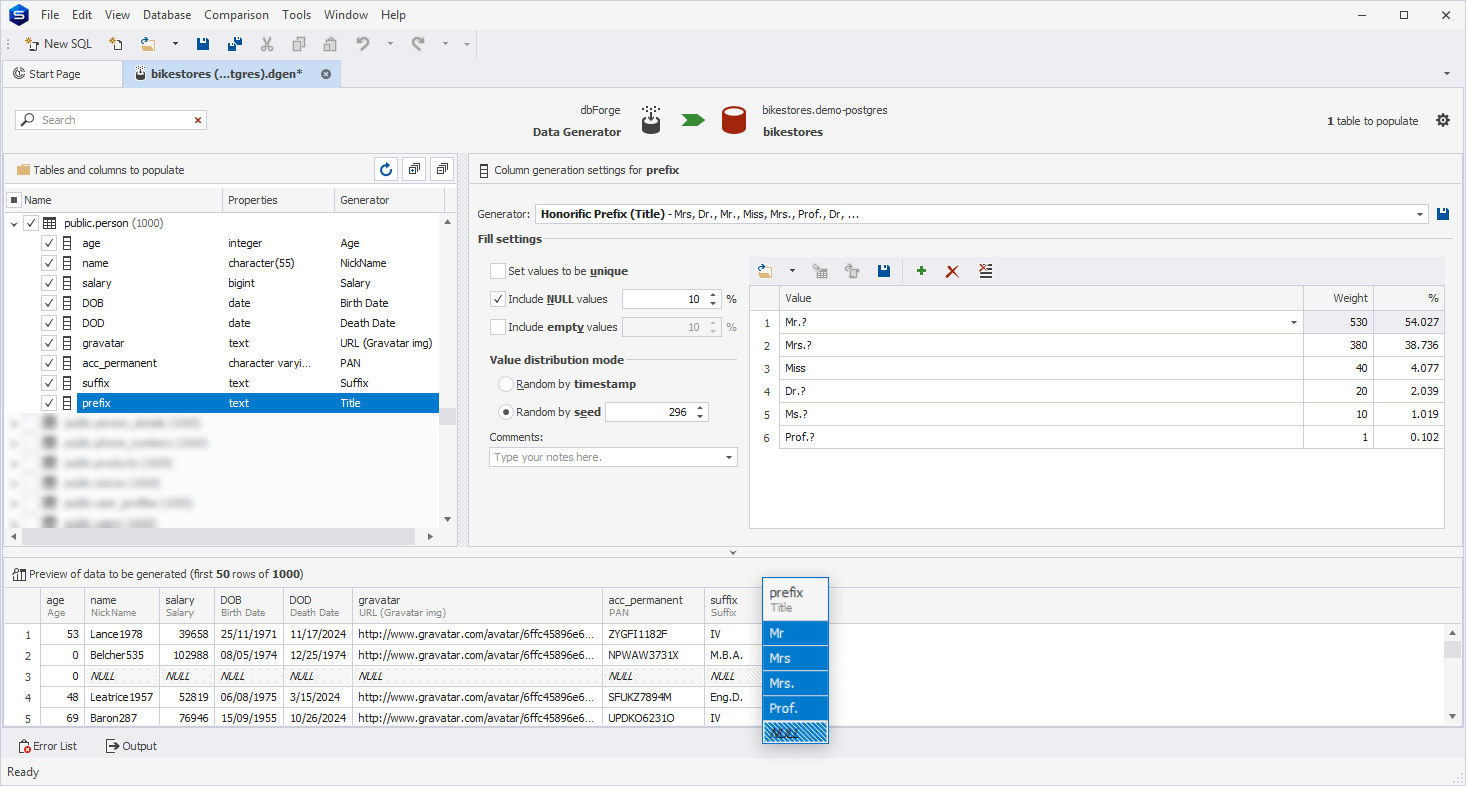Viewport: 1466px width, 786px height.
Task: Click the load from query icon in value toolbar
Action: point(852,271)
